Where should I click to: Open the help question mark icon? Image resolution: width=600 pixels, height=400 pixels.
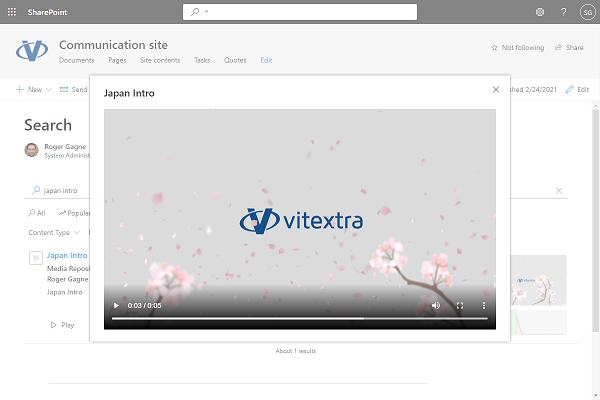(563, 12)
